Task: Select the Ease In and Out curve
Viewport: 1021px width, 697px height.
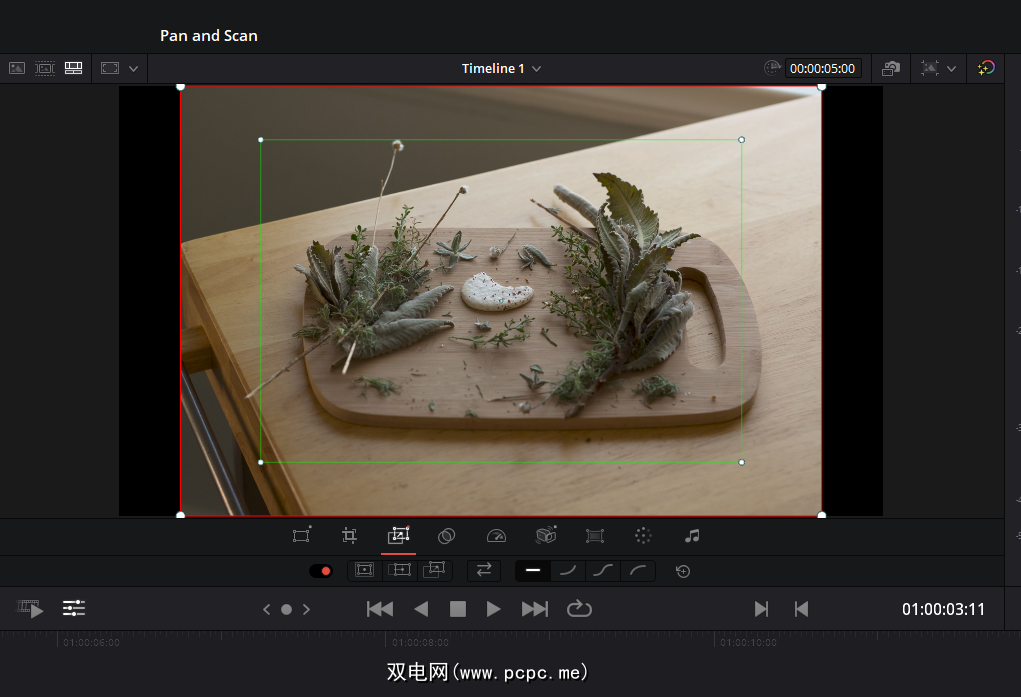Action: [x=603, y=570]
